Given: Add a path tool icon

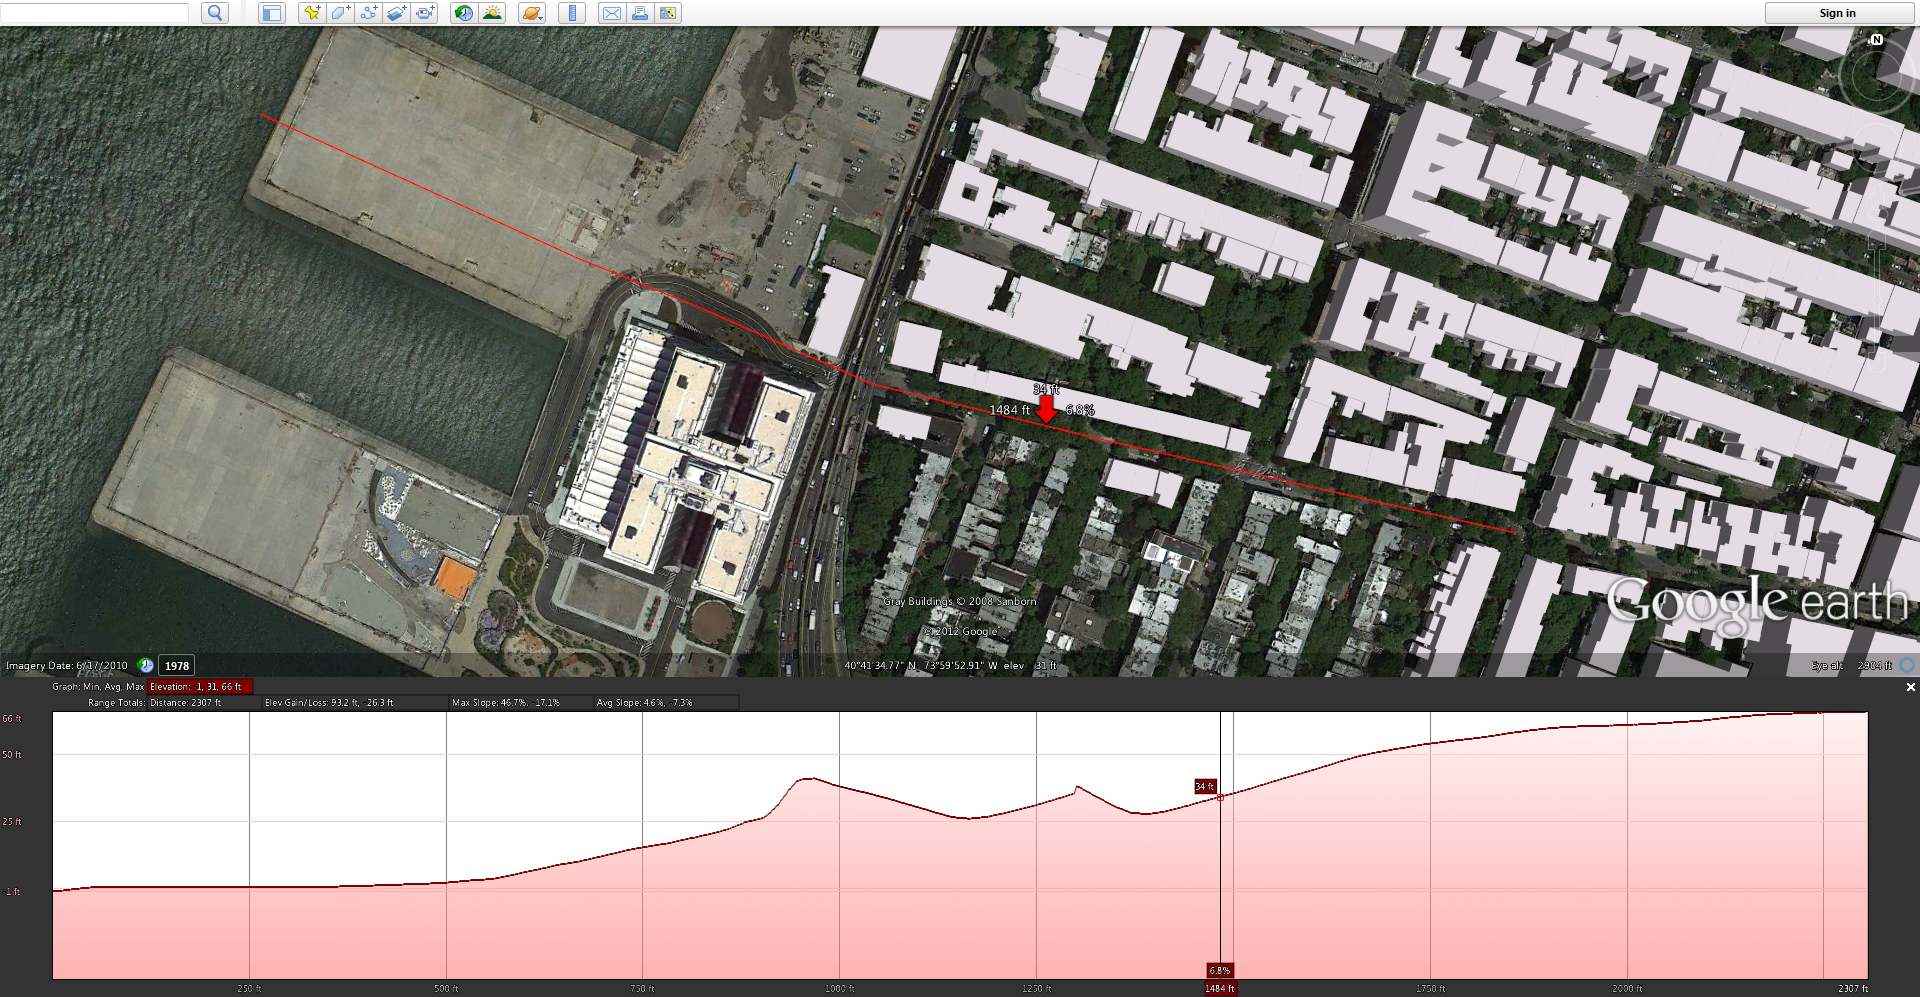Looking at the screenshot, I should pyautogui.click(x=369, y=13).
